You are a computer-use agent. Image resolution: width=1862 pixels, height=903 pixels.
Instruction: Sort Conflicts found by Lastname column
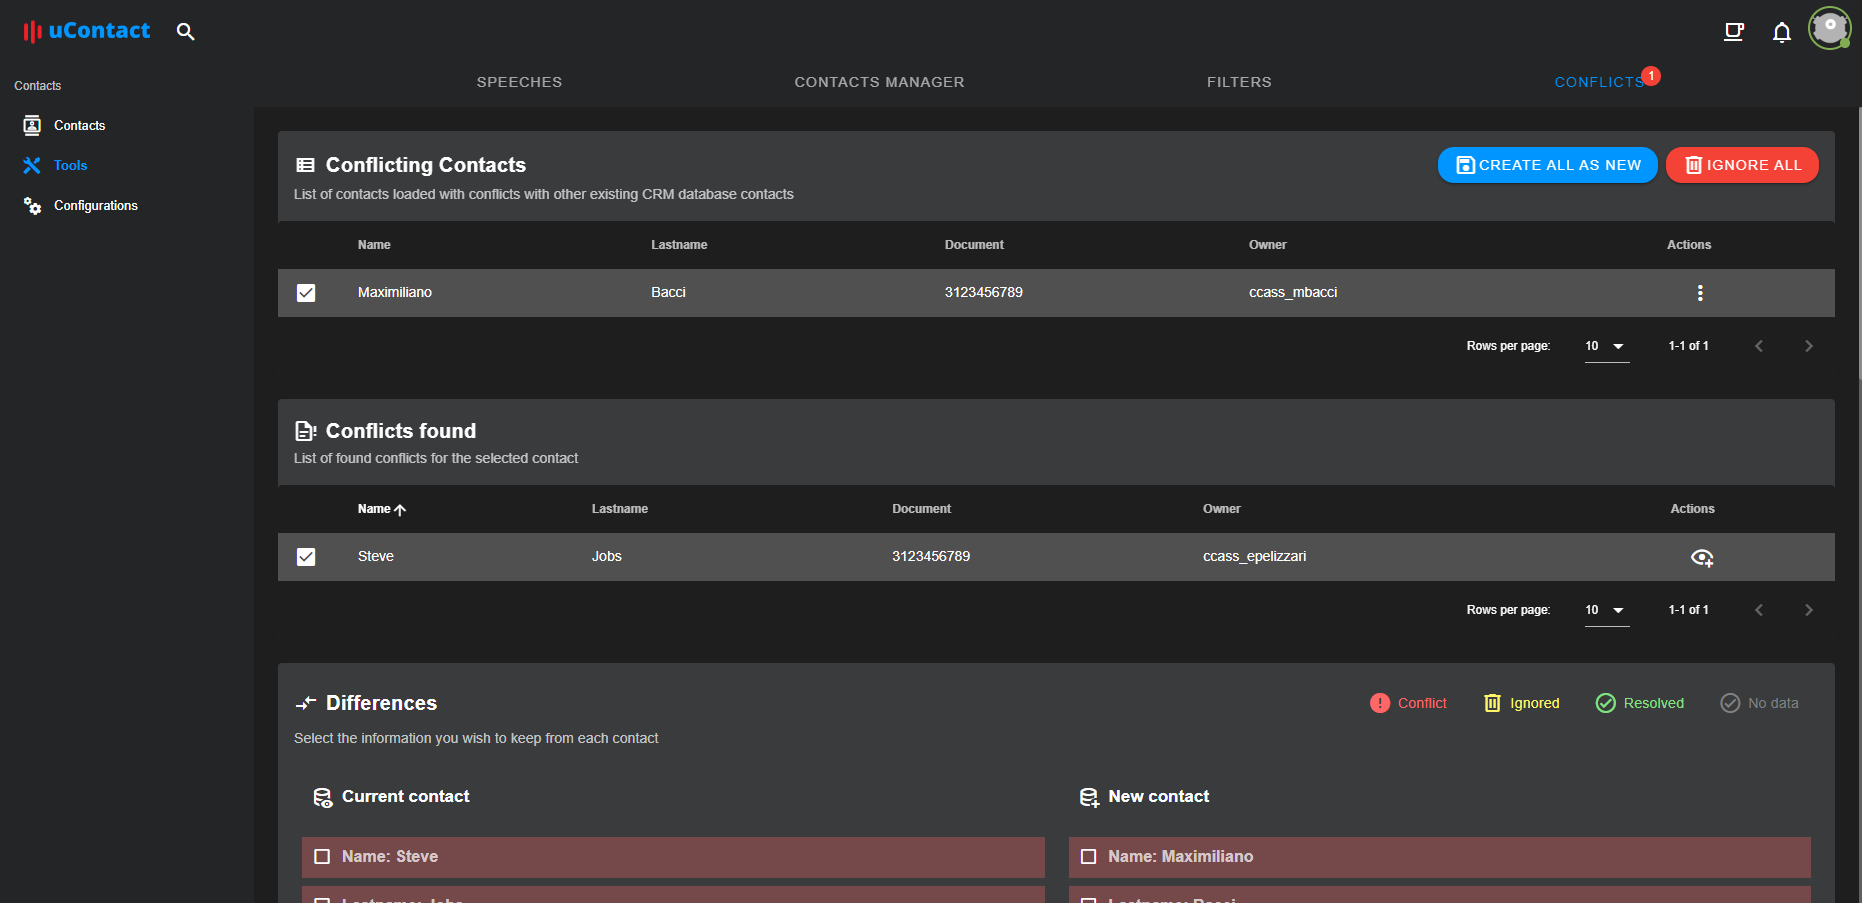(x=620, y=509)
